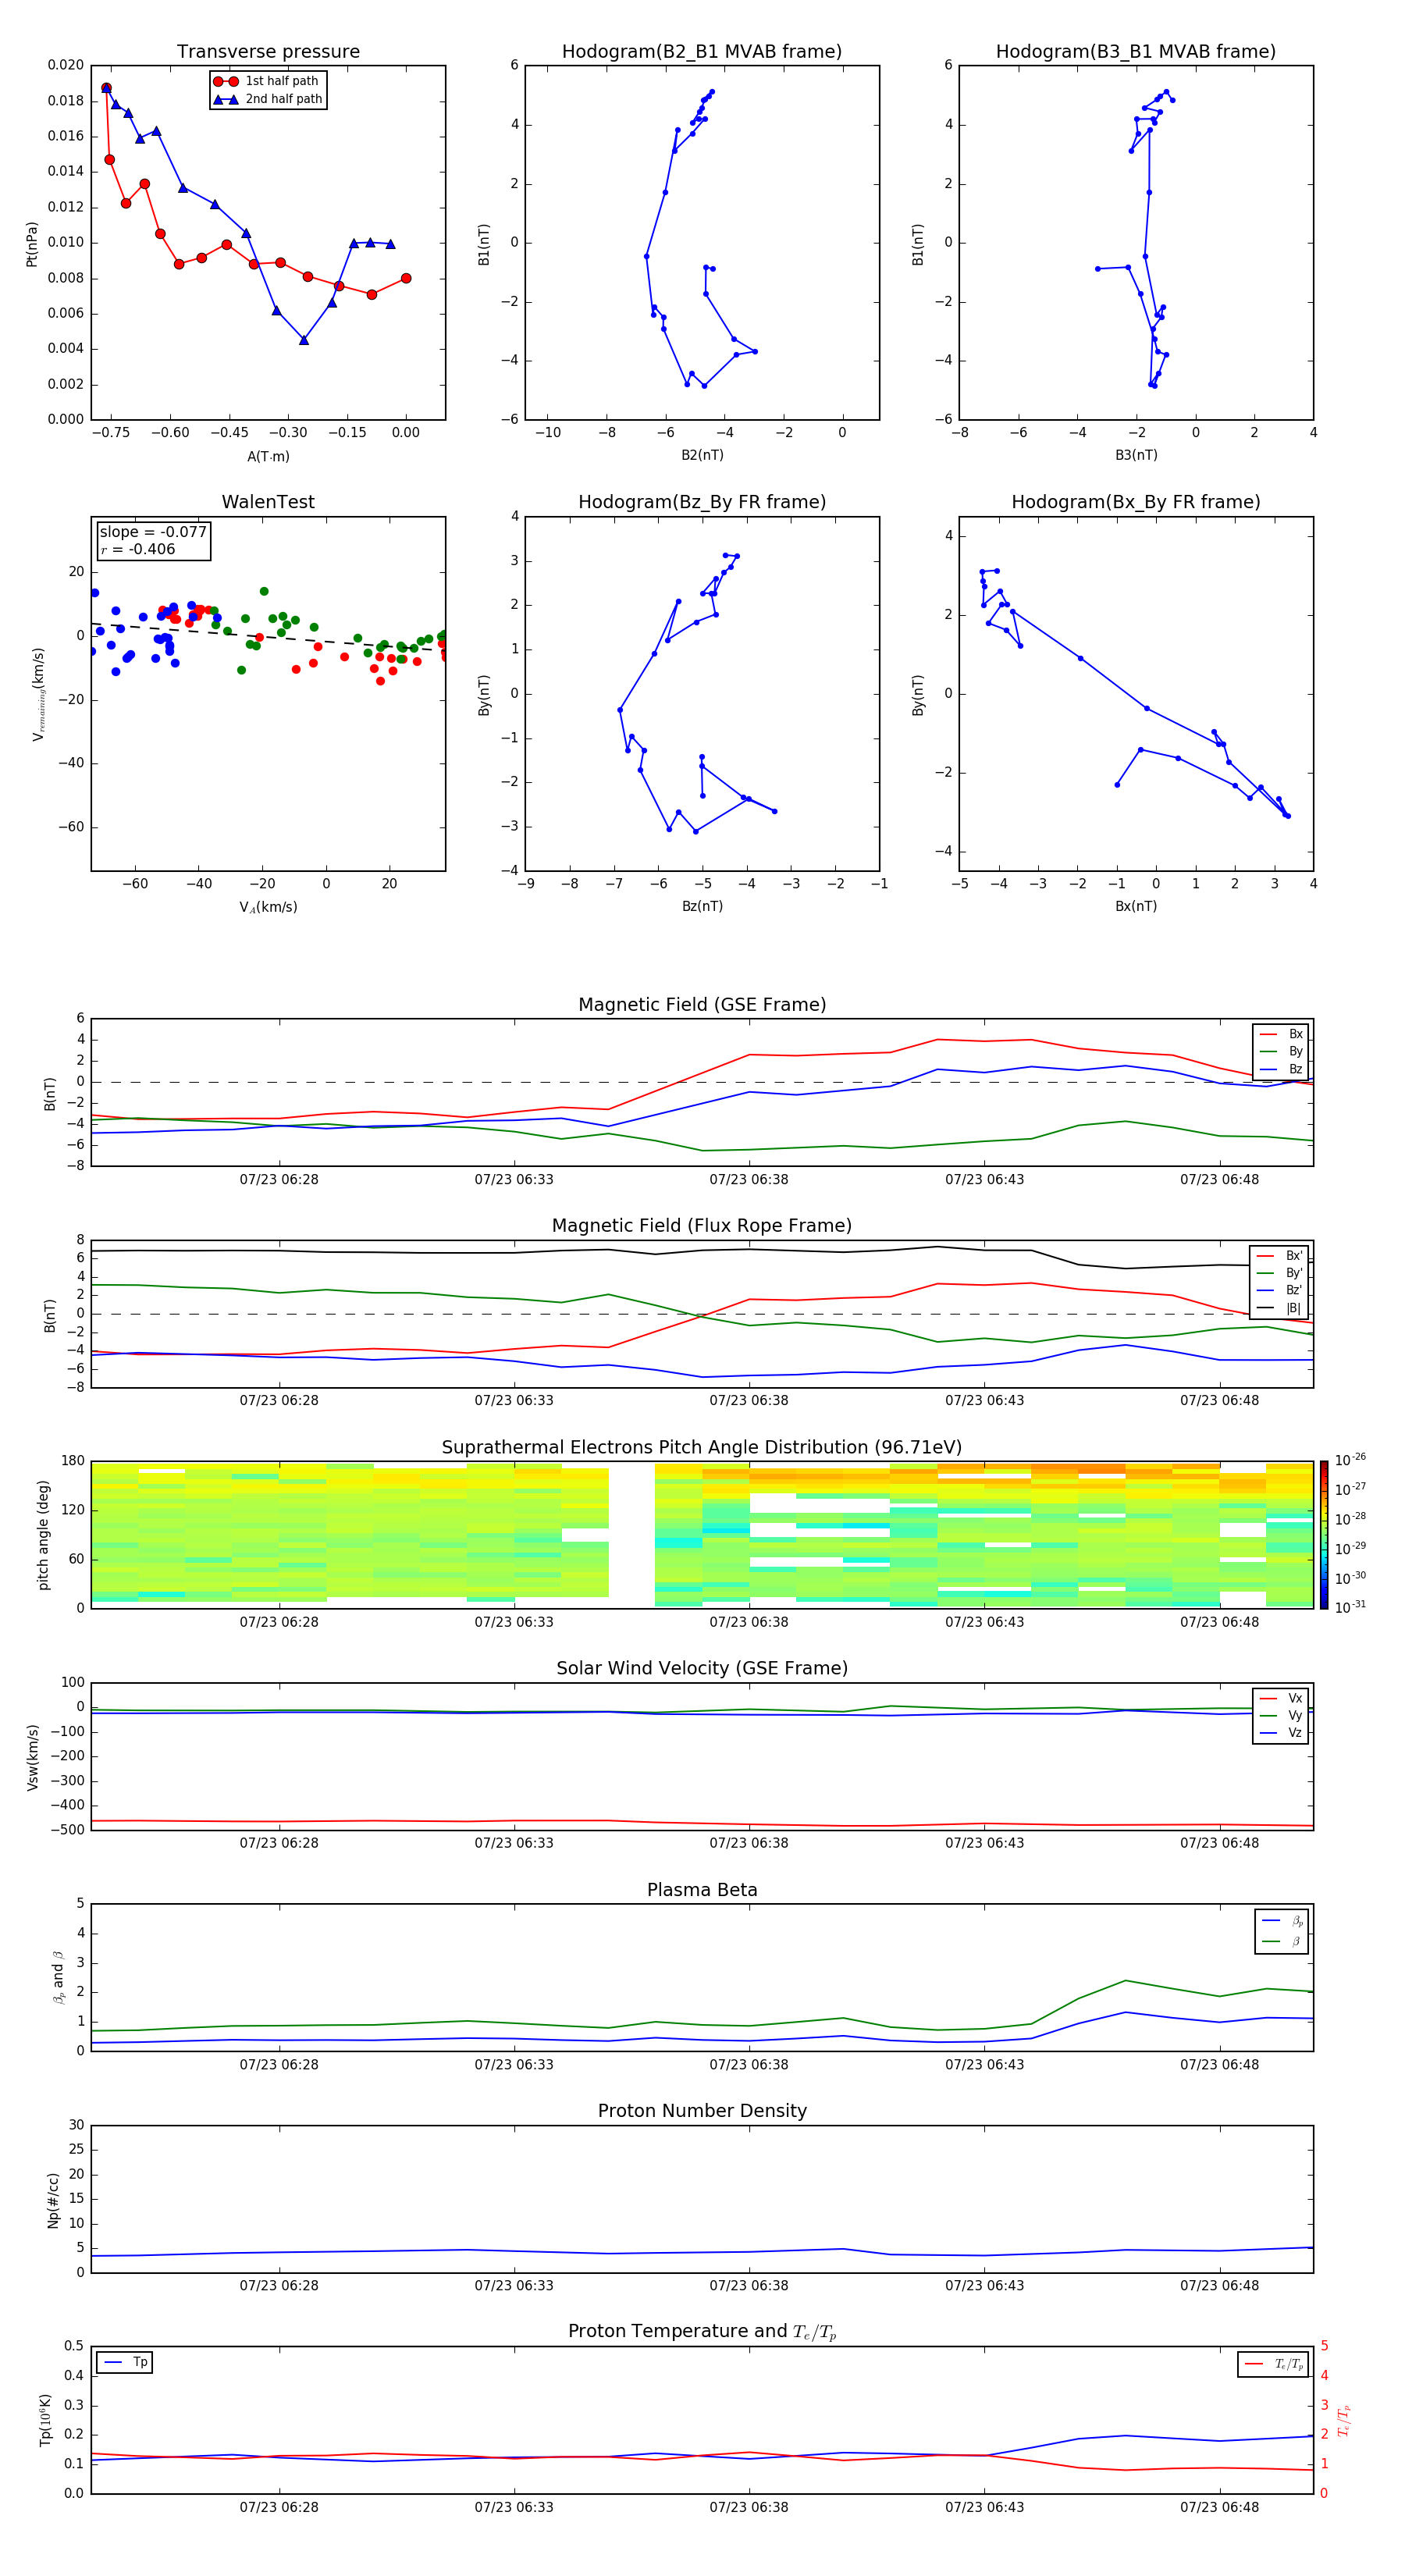
Task: Click the Bx' legend entry in Flux Rope panel
Action: (x=1280, y=1256)
